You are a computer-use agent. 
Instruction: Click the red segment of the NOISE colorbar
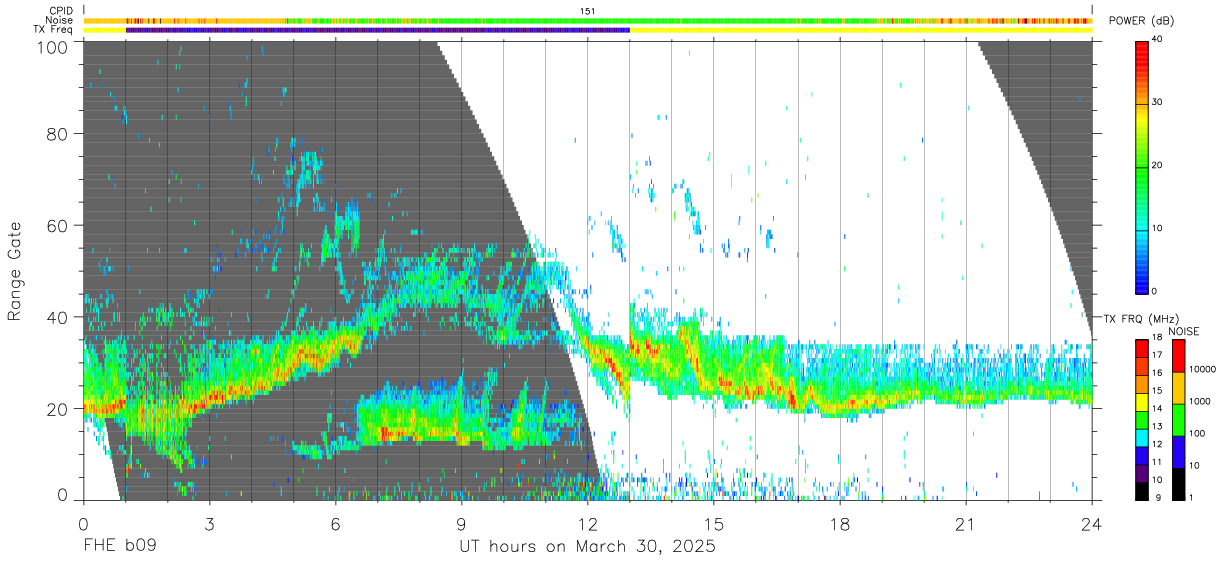[x=1177, y=356]
